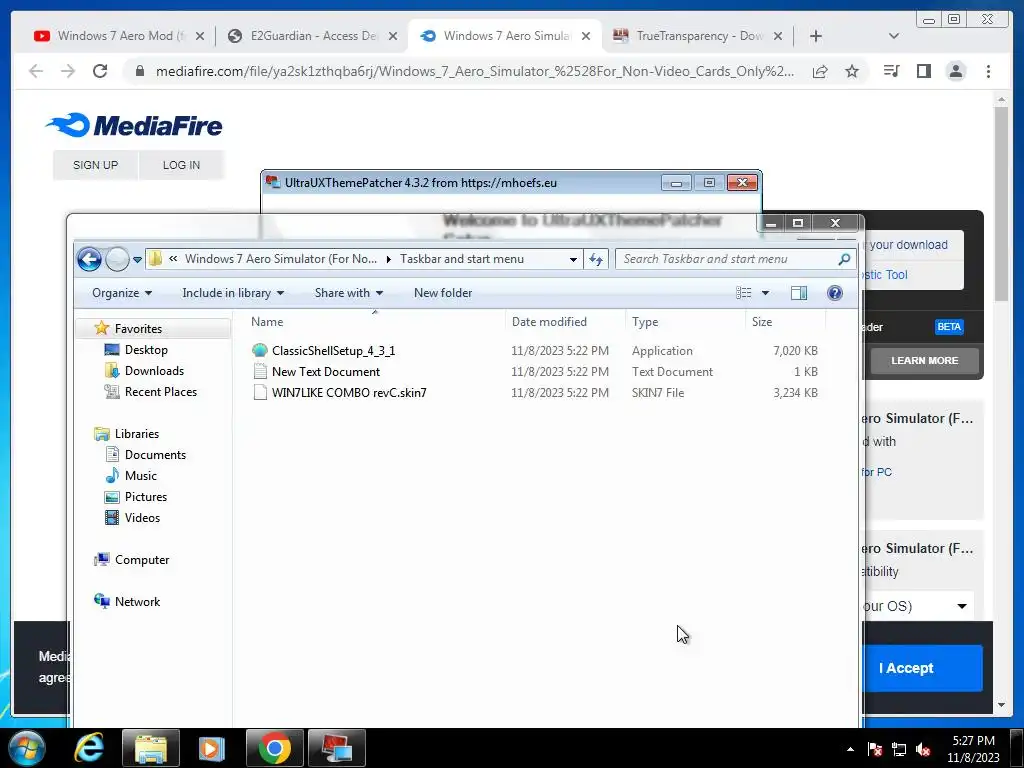The height and width of the screenshot is (768, 1024).
Task: Click LEARN MORE button on MediaFire
Action: tap(925, 360)
